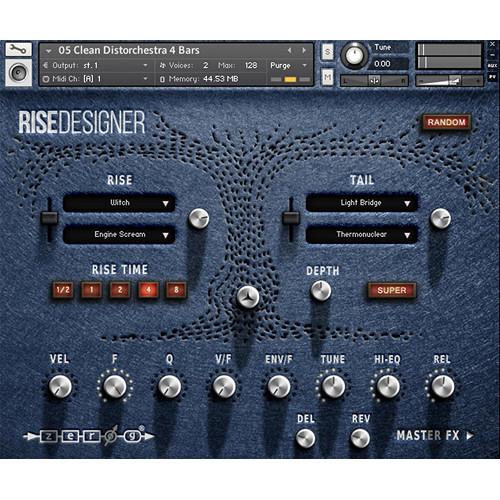Viewport: 500px width, 500px height.
Task: Adjust the instrument volume slider
Action: pyautogui.click(x=449, y=80)
